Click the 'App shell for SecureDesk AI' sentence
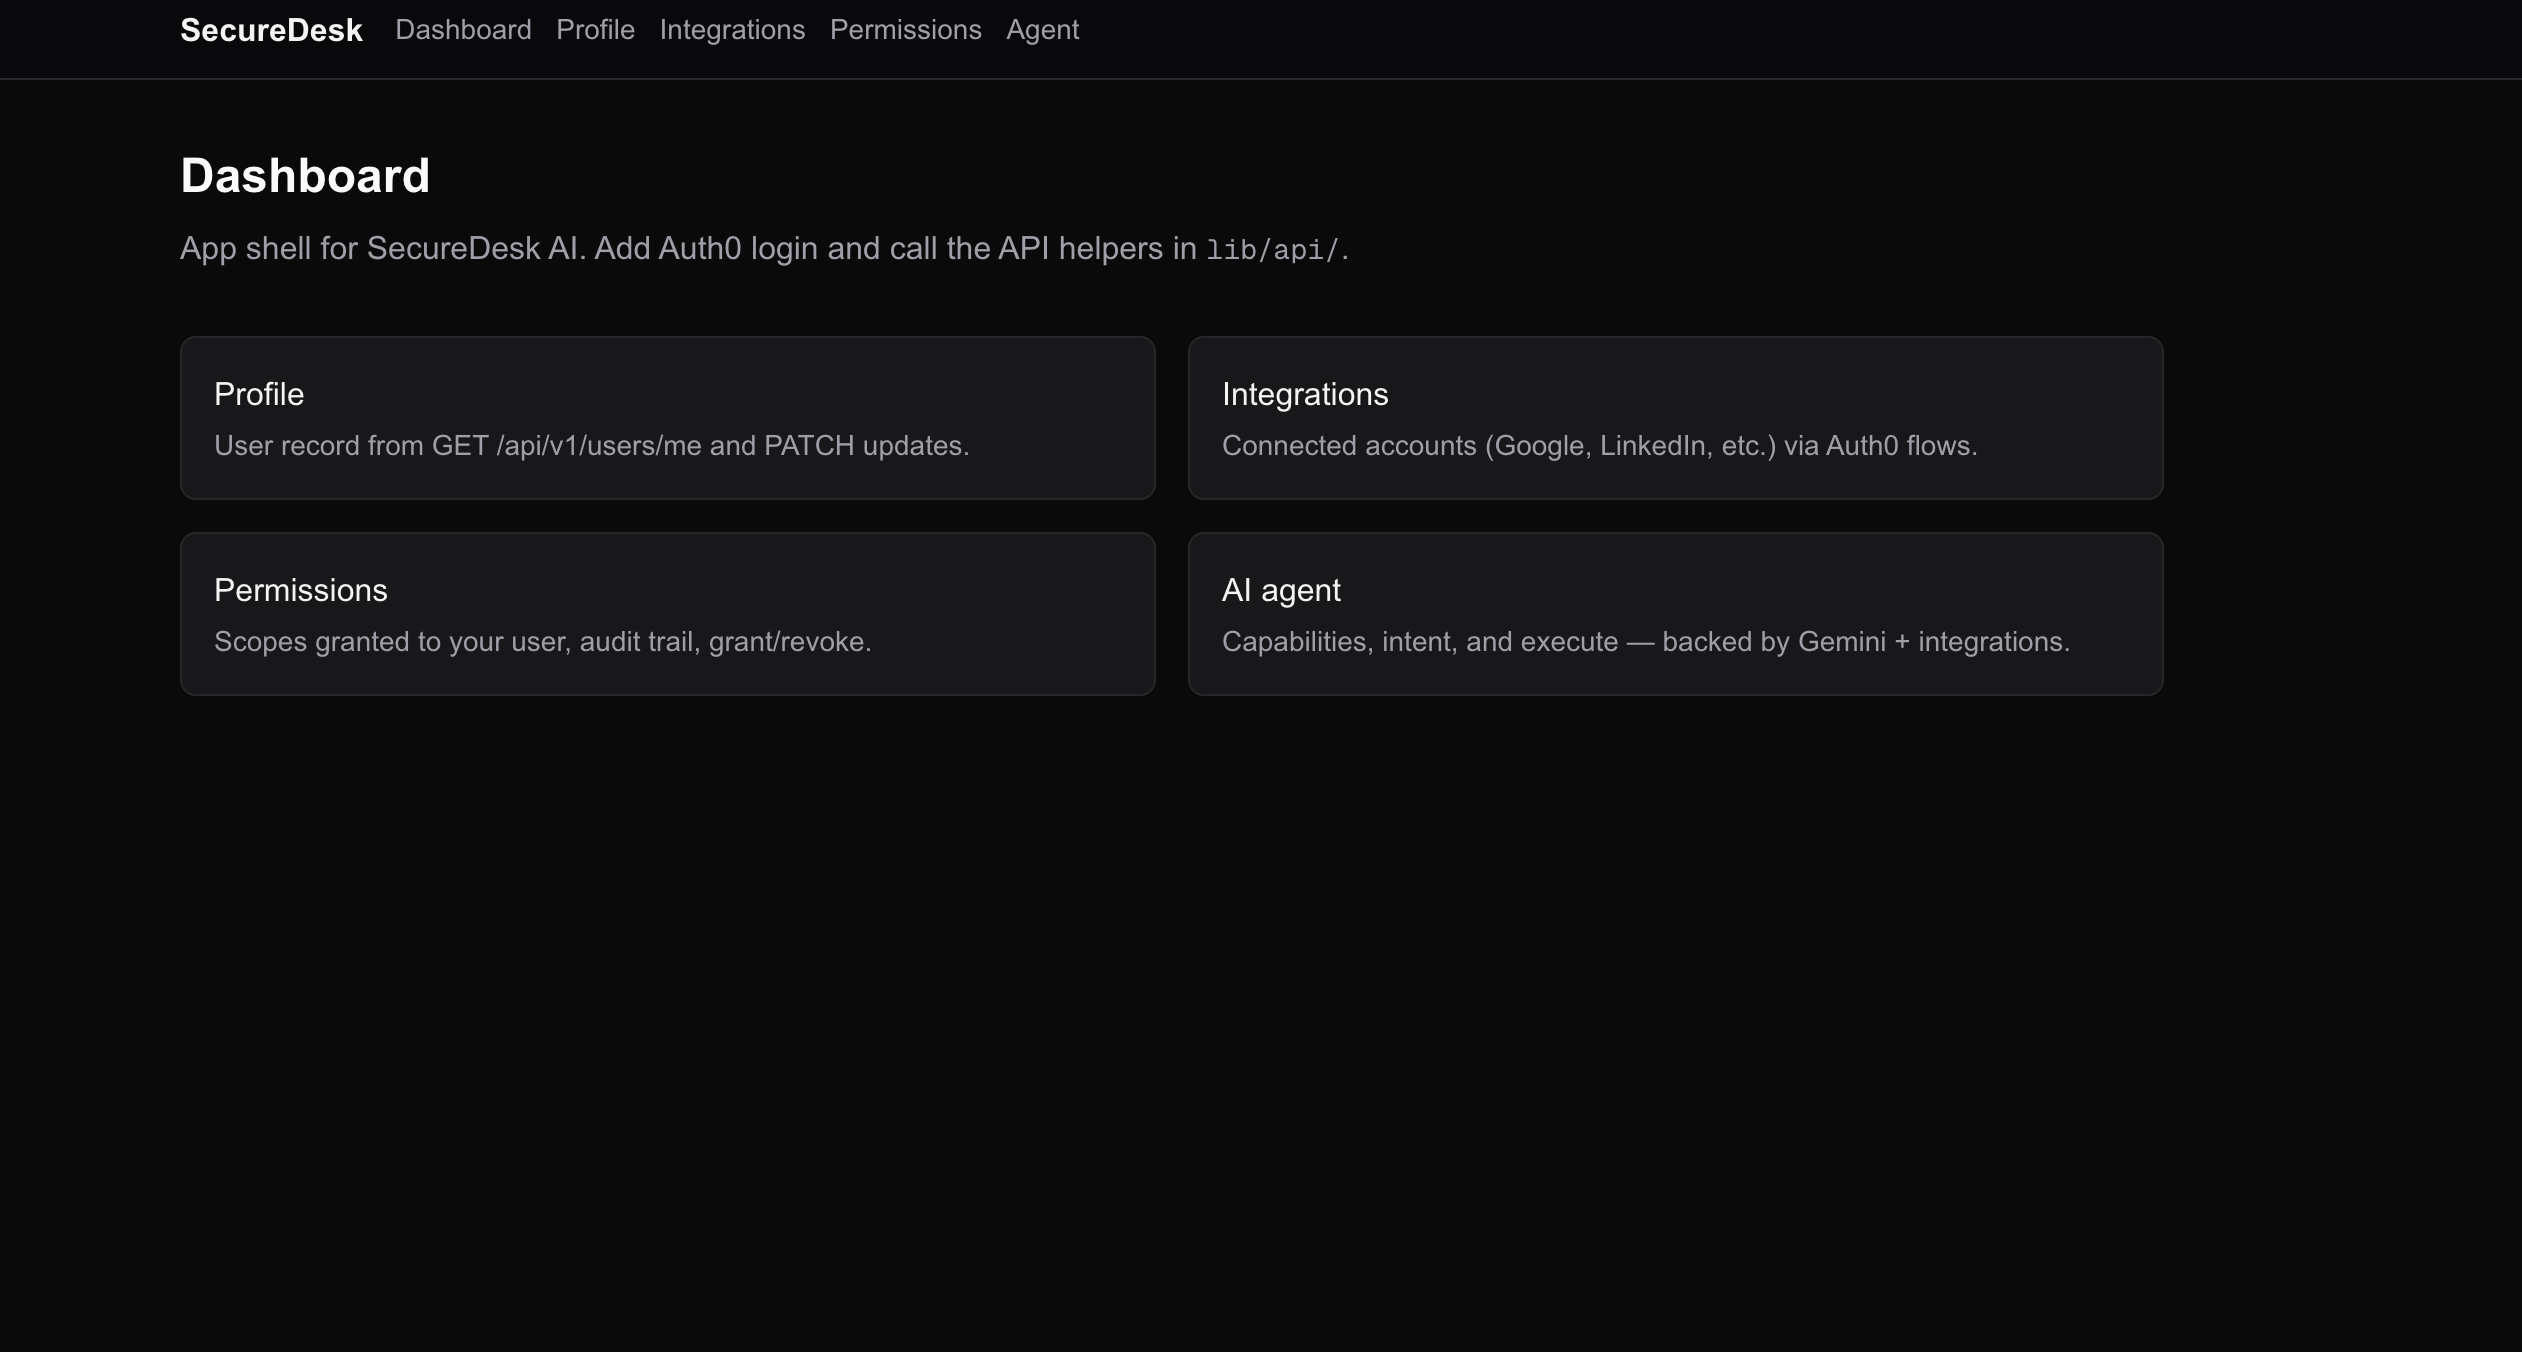The height and width of the screenshot is (1352, 2522). pos(380,248)
